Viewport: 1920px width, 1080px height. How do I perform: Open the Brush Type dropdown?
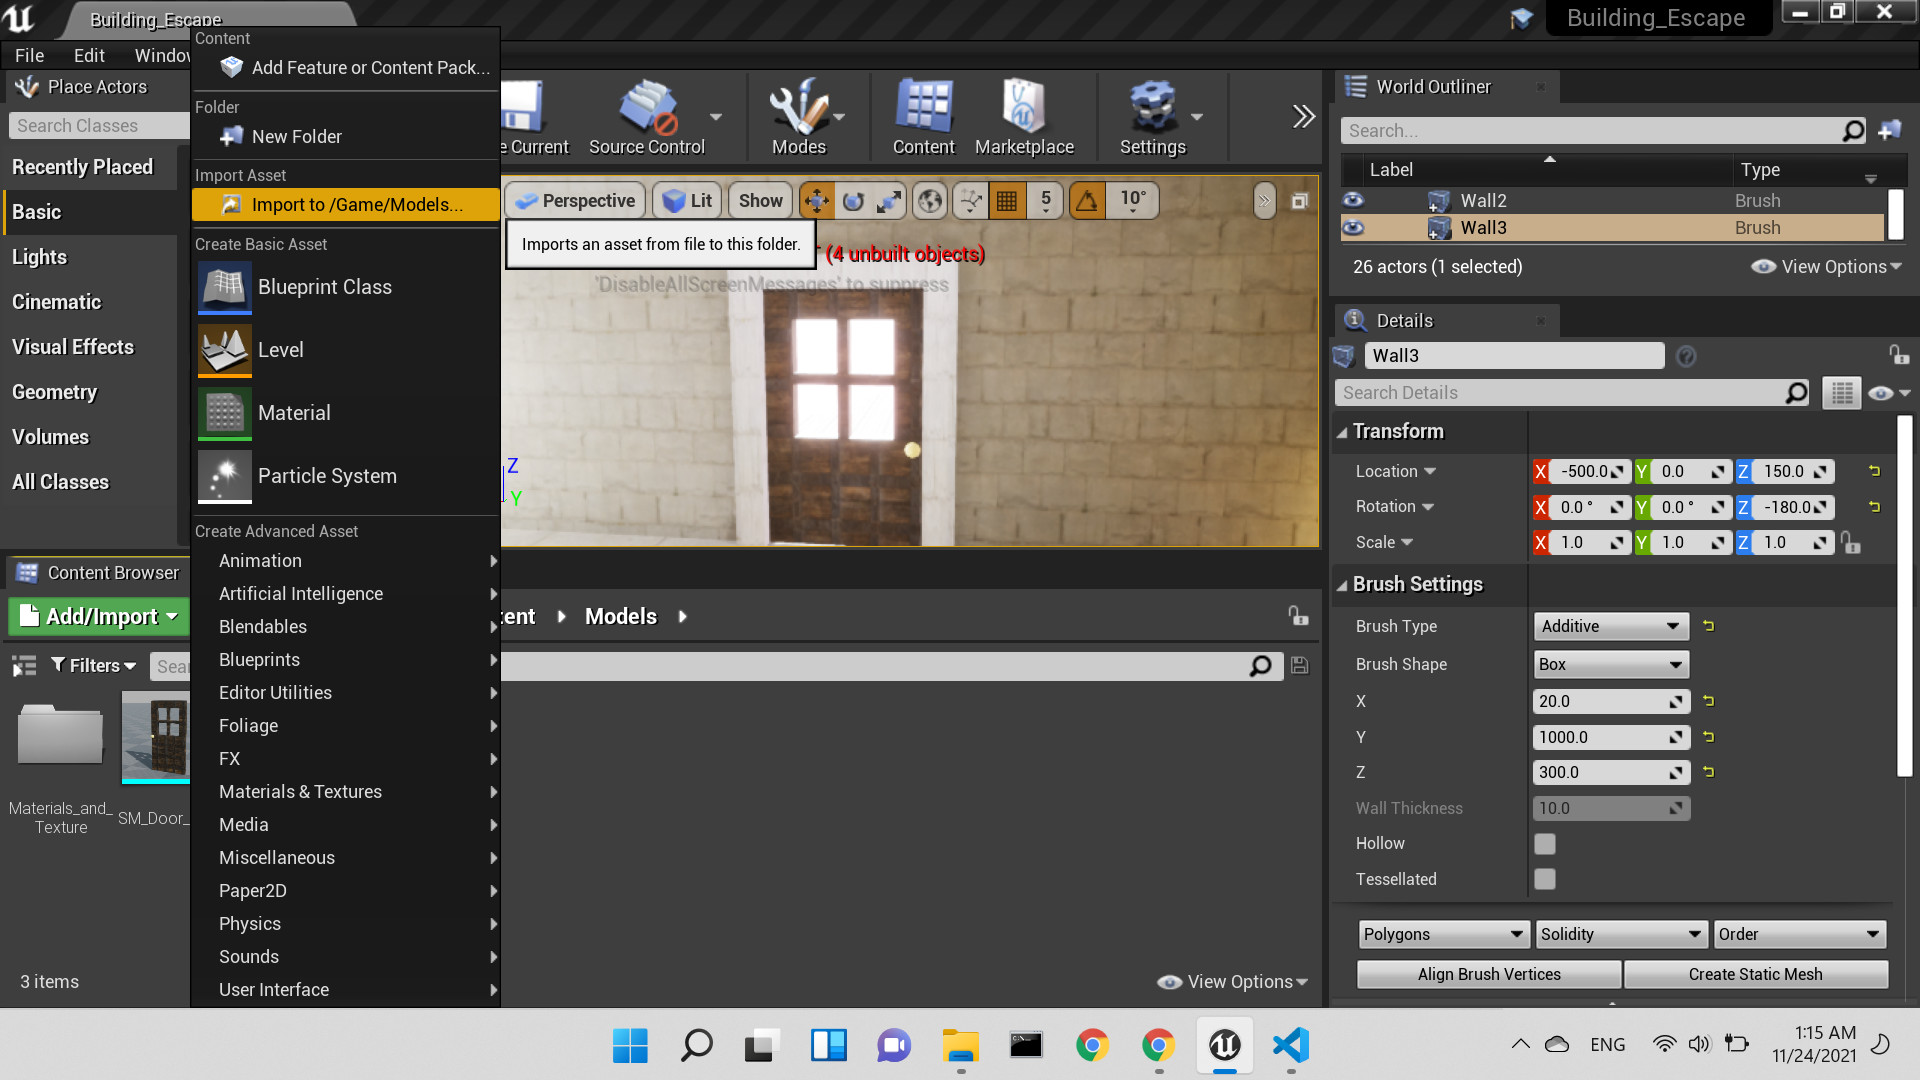pyautogui.click(x=1610, y=626)
